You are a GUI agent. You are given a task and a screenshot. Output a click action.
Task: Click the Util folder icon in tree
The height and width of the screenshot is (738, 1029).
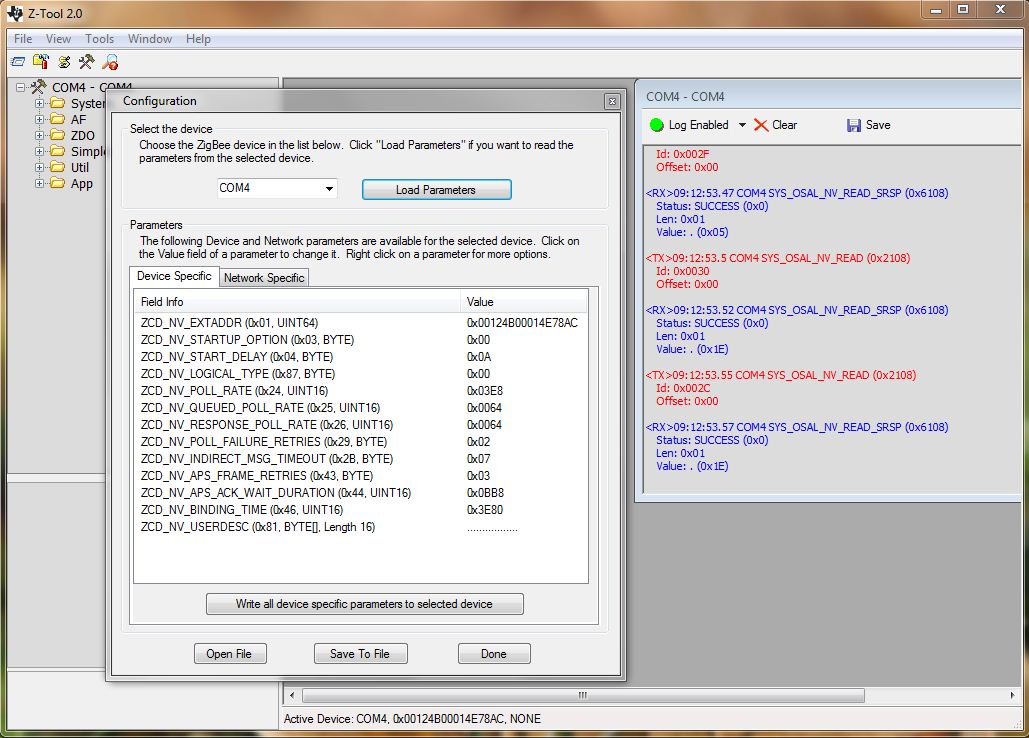coord(58,167)
